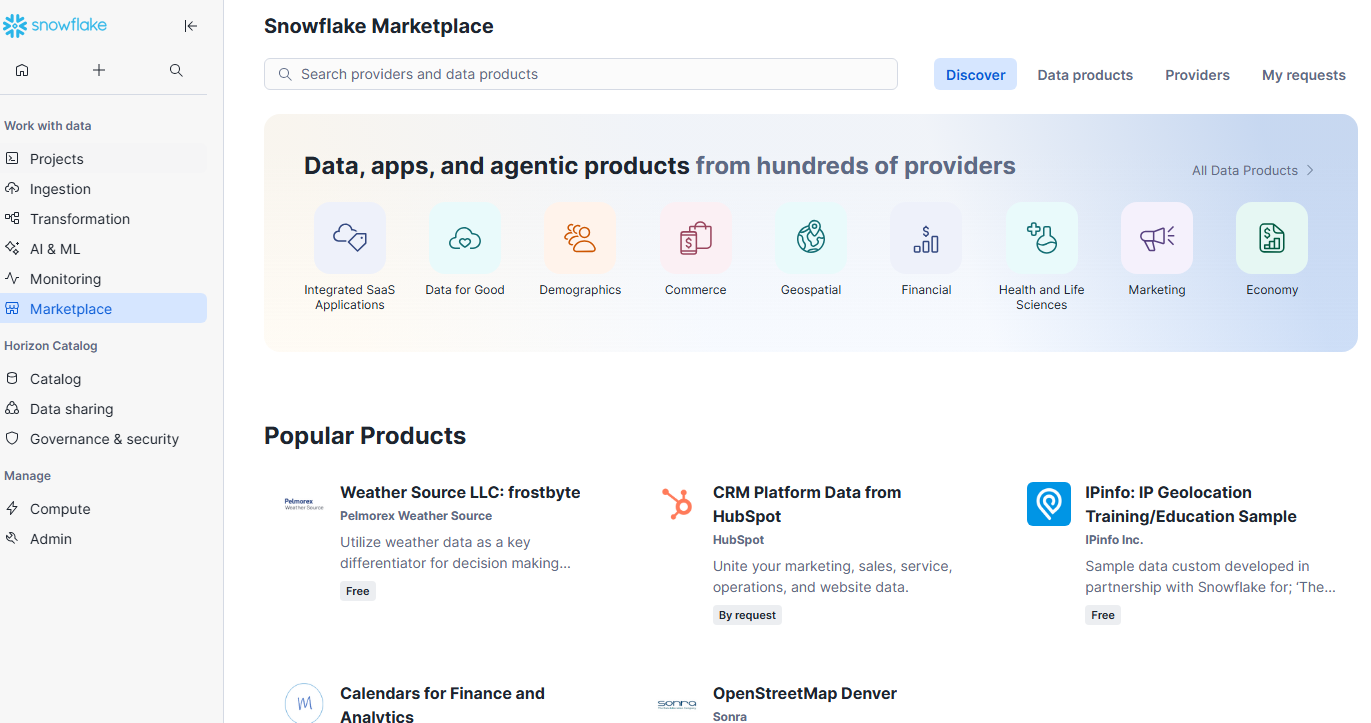Select the Commerce category icon
The height and width of the screenshot is (723, 1371).
tap(695, 238)
